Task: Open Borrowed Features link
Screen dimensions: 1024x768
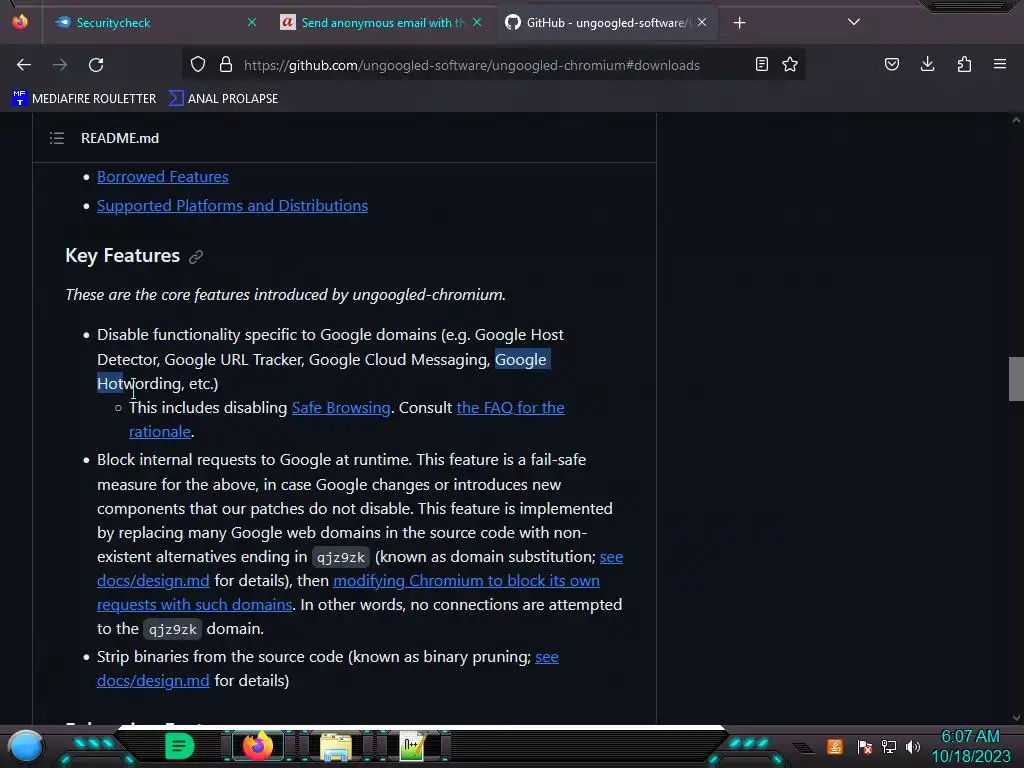Action: (163, 176)
